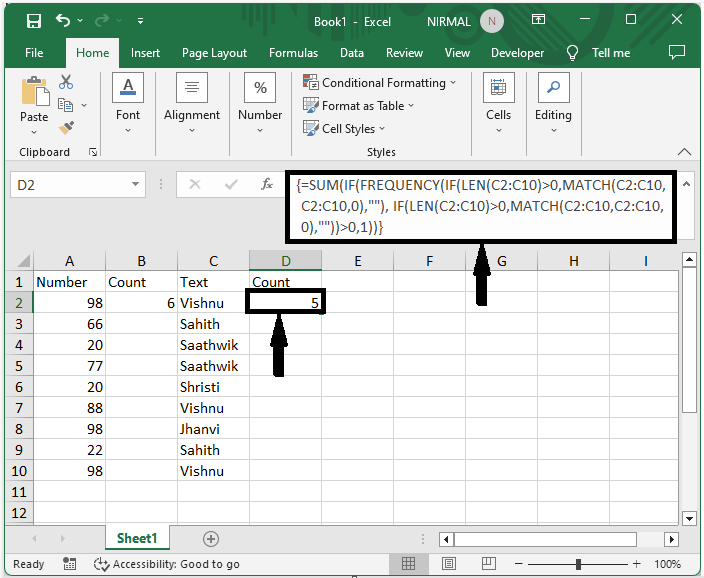The height and width of the screenshot is (578, 704).
Task: Click the cell containing Shristi
Action: [213, 387]
